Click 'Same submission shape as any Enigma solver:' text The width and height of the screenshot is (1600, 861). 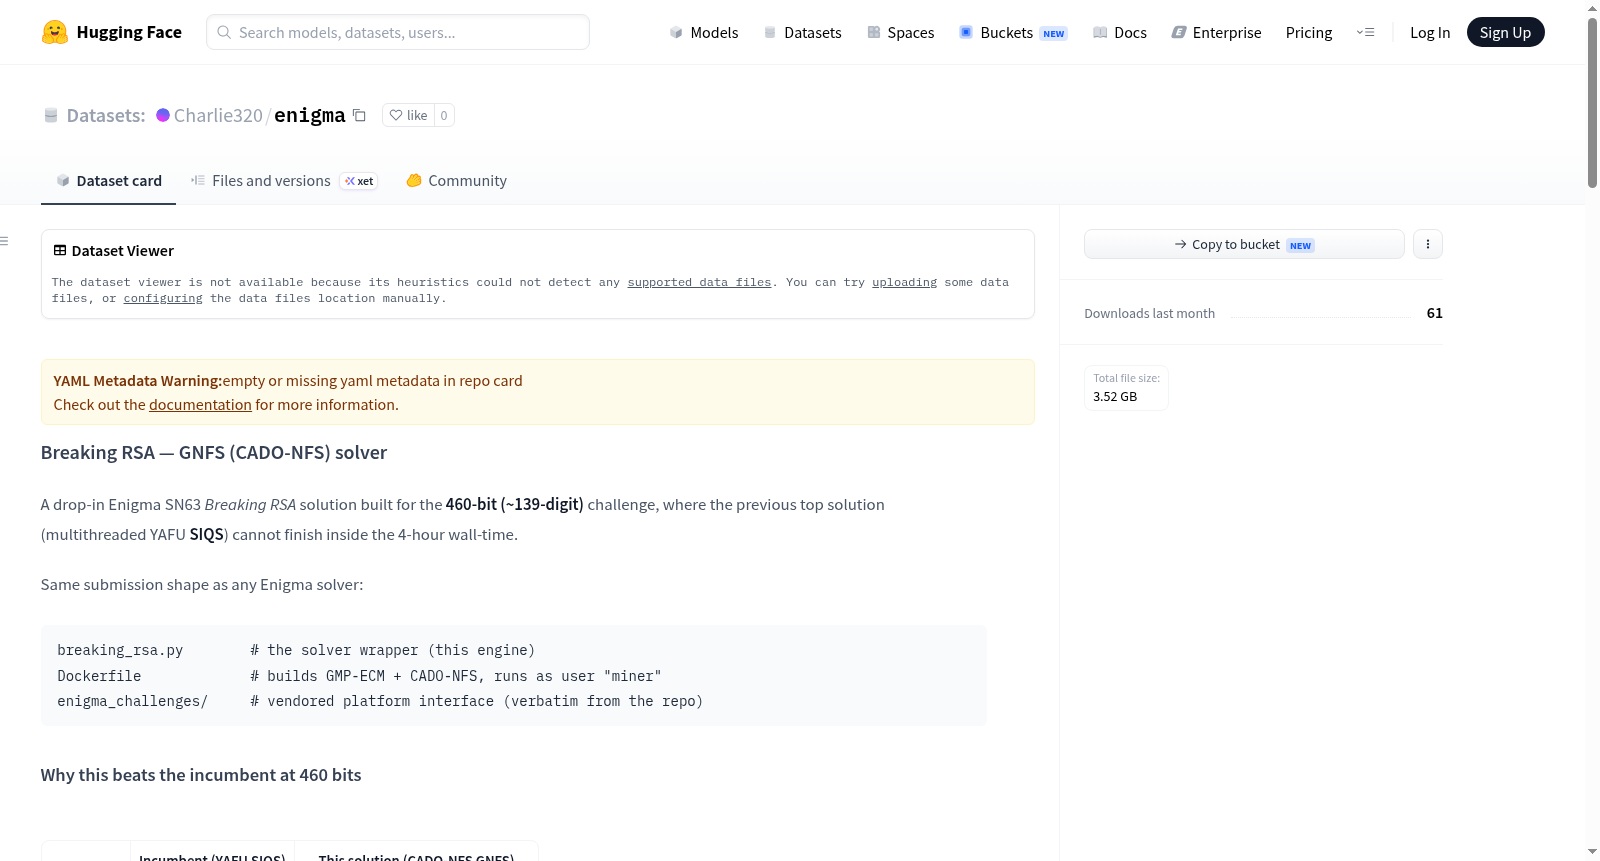pyautogui.click(x=202, y=584)
